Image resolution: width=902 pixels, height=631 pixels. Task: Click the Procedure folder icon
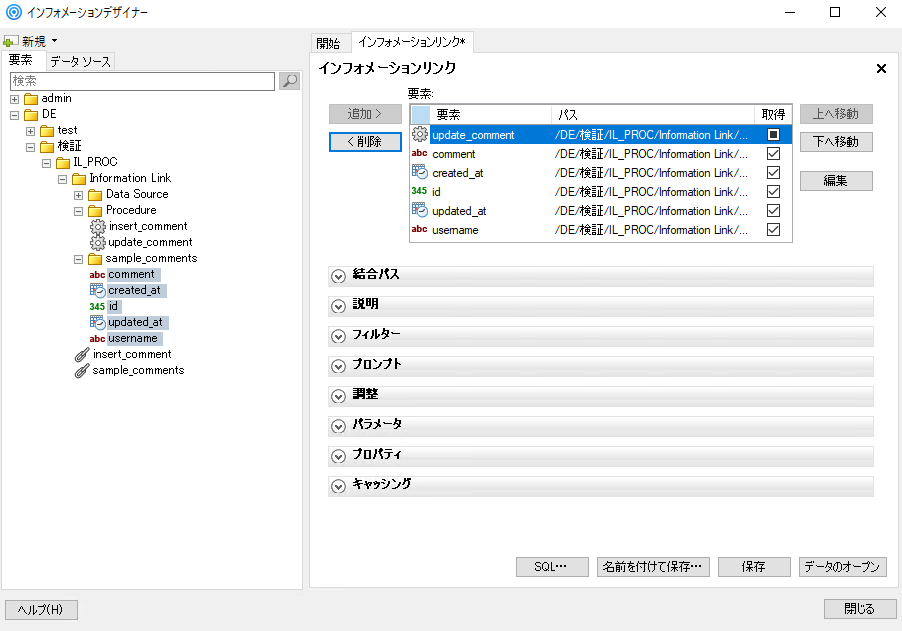point(95,211)
